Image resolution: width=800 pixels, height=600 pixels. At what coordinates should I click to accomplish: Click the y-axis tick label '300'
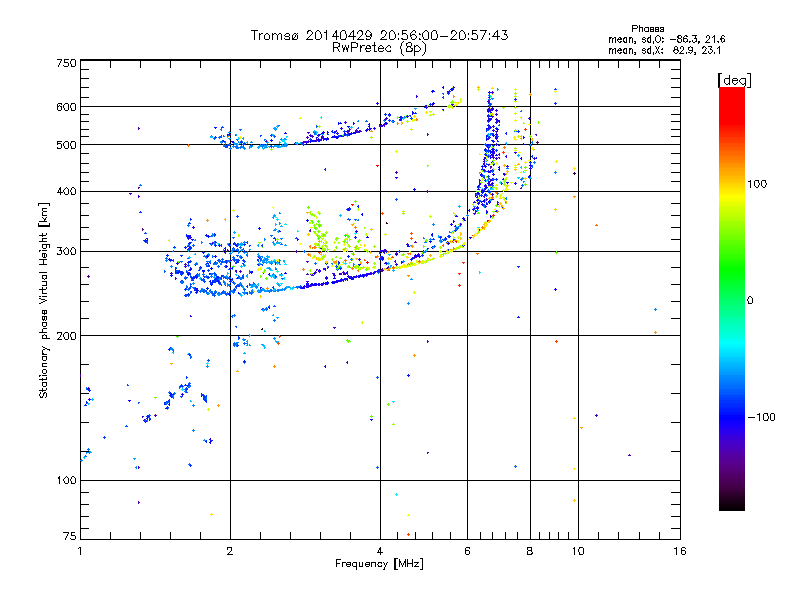[x=66, y=252]
